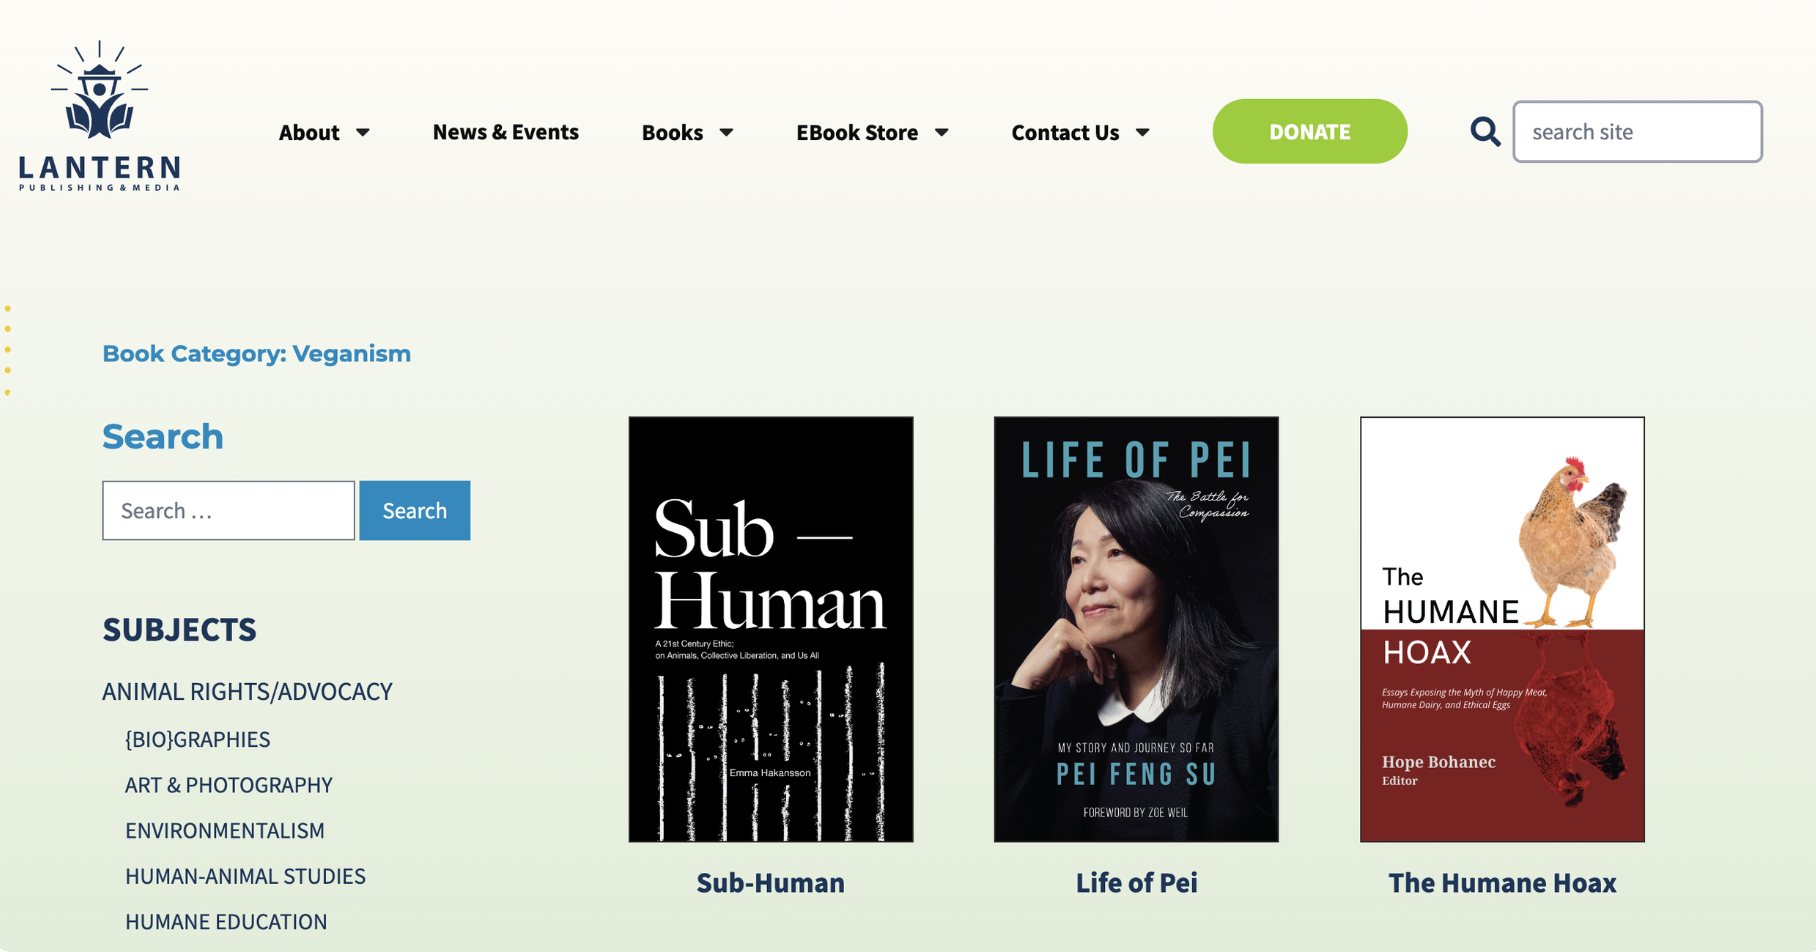This screenshot has width=1816, height=952.
Task: Expand the About dropdown arrow
Action: coord(363,132)
